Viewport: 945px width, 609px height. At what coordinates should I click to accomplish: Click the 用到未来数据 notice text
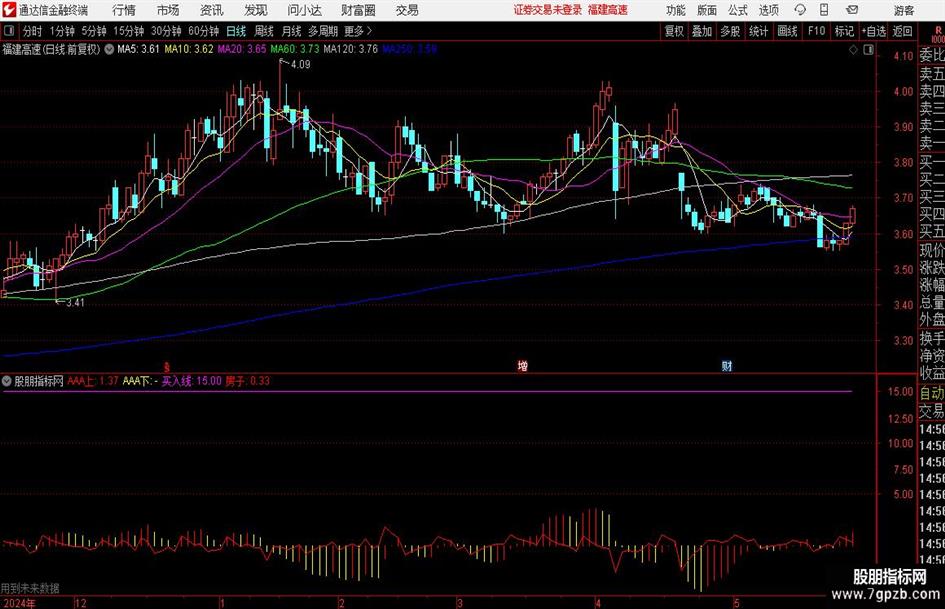pyautogui.click(x=30, y=588)
